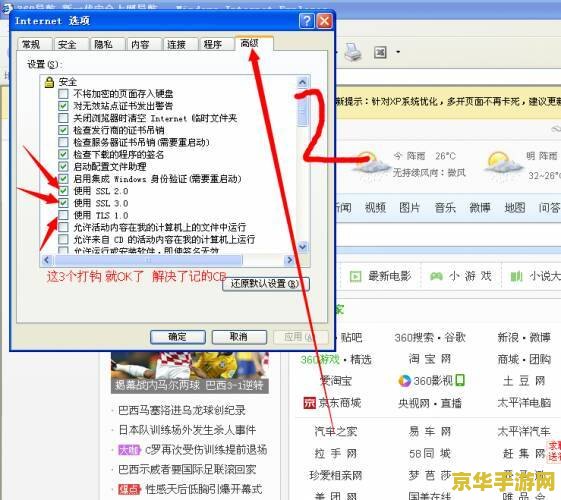The height and width of the screenshot is (500, 561).
Task: Toggle 允许来自 CD 的活动内容 checkbox
Action: [63, 239]
